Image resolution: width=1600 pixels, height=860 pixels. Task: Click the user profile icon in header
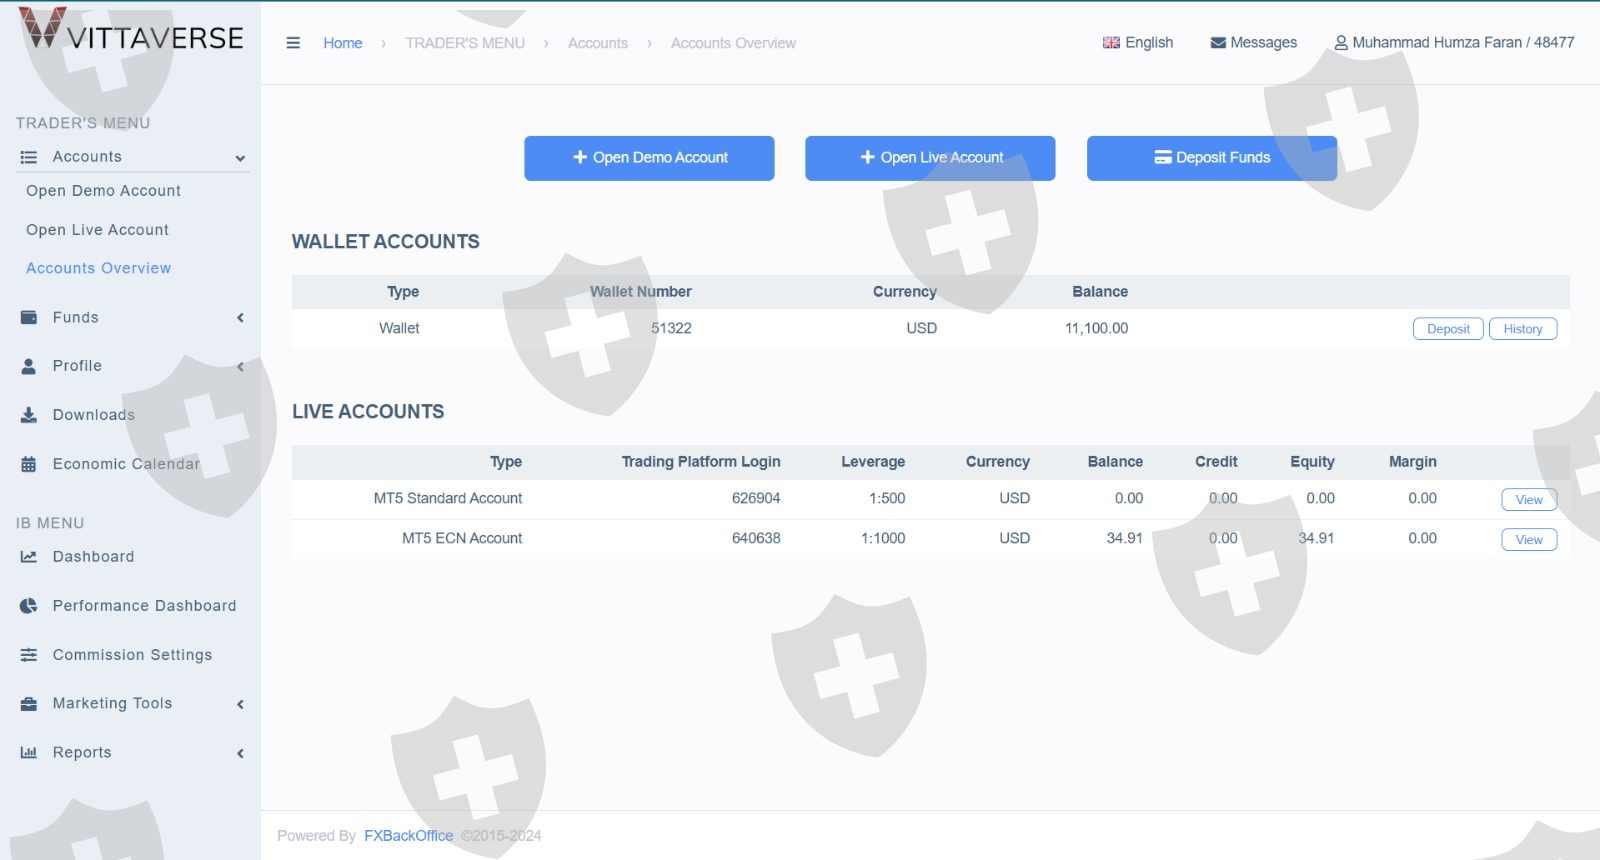coord(1341,43)
